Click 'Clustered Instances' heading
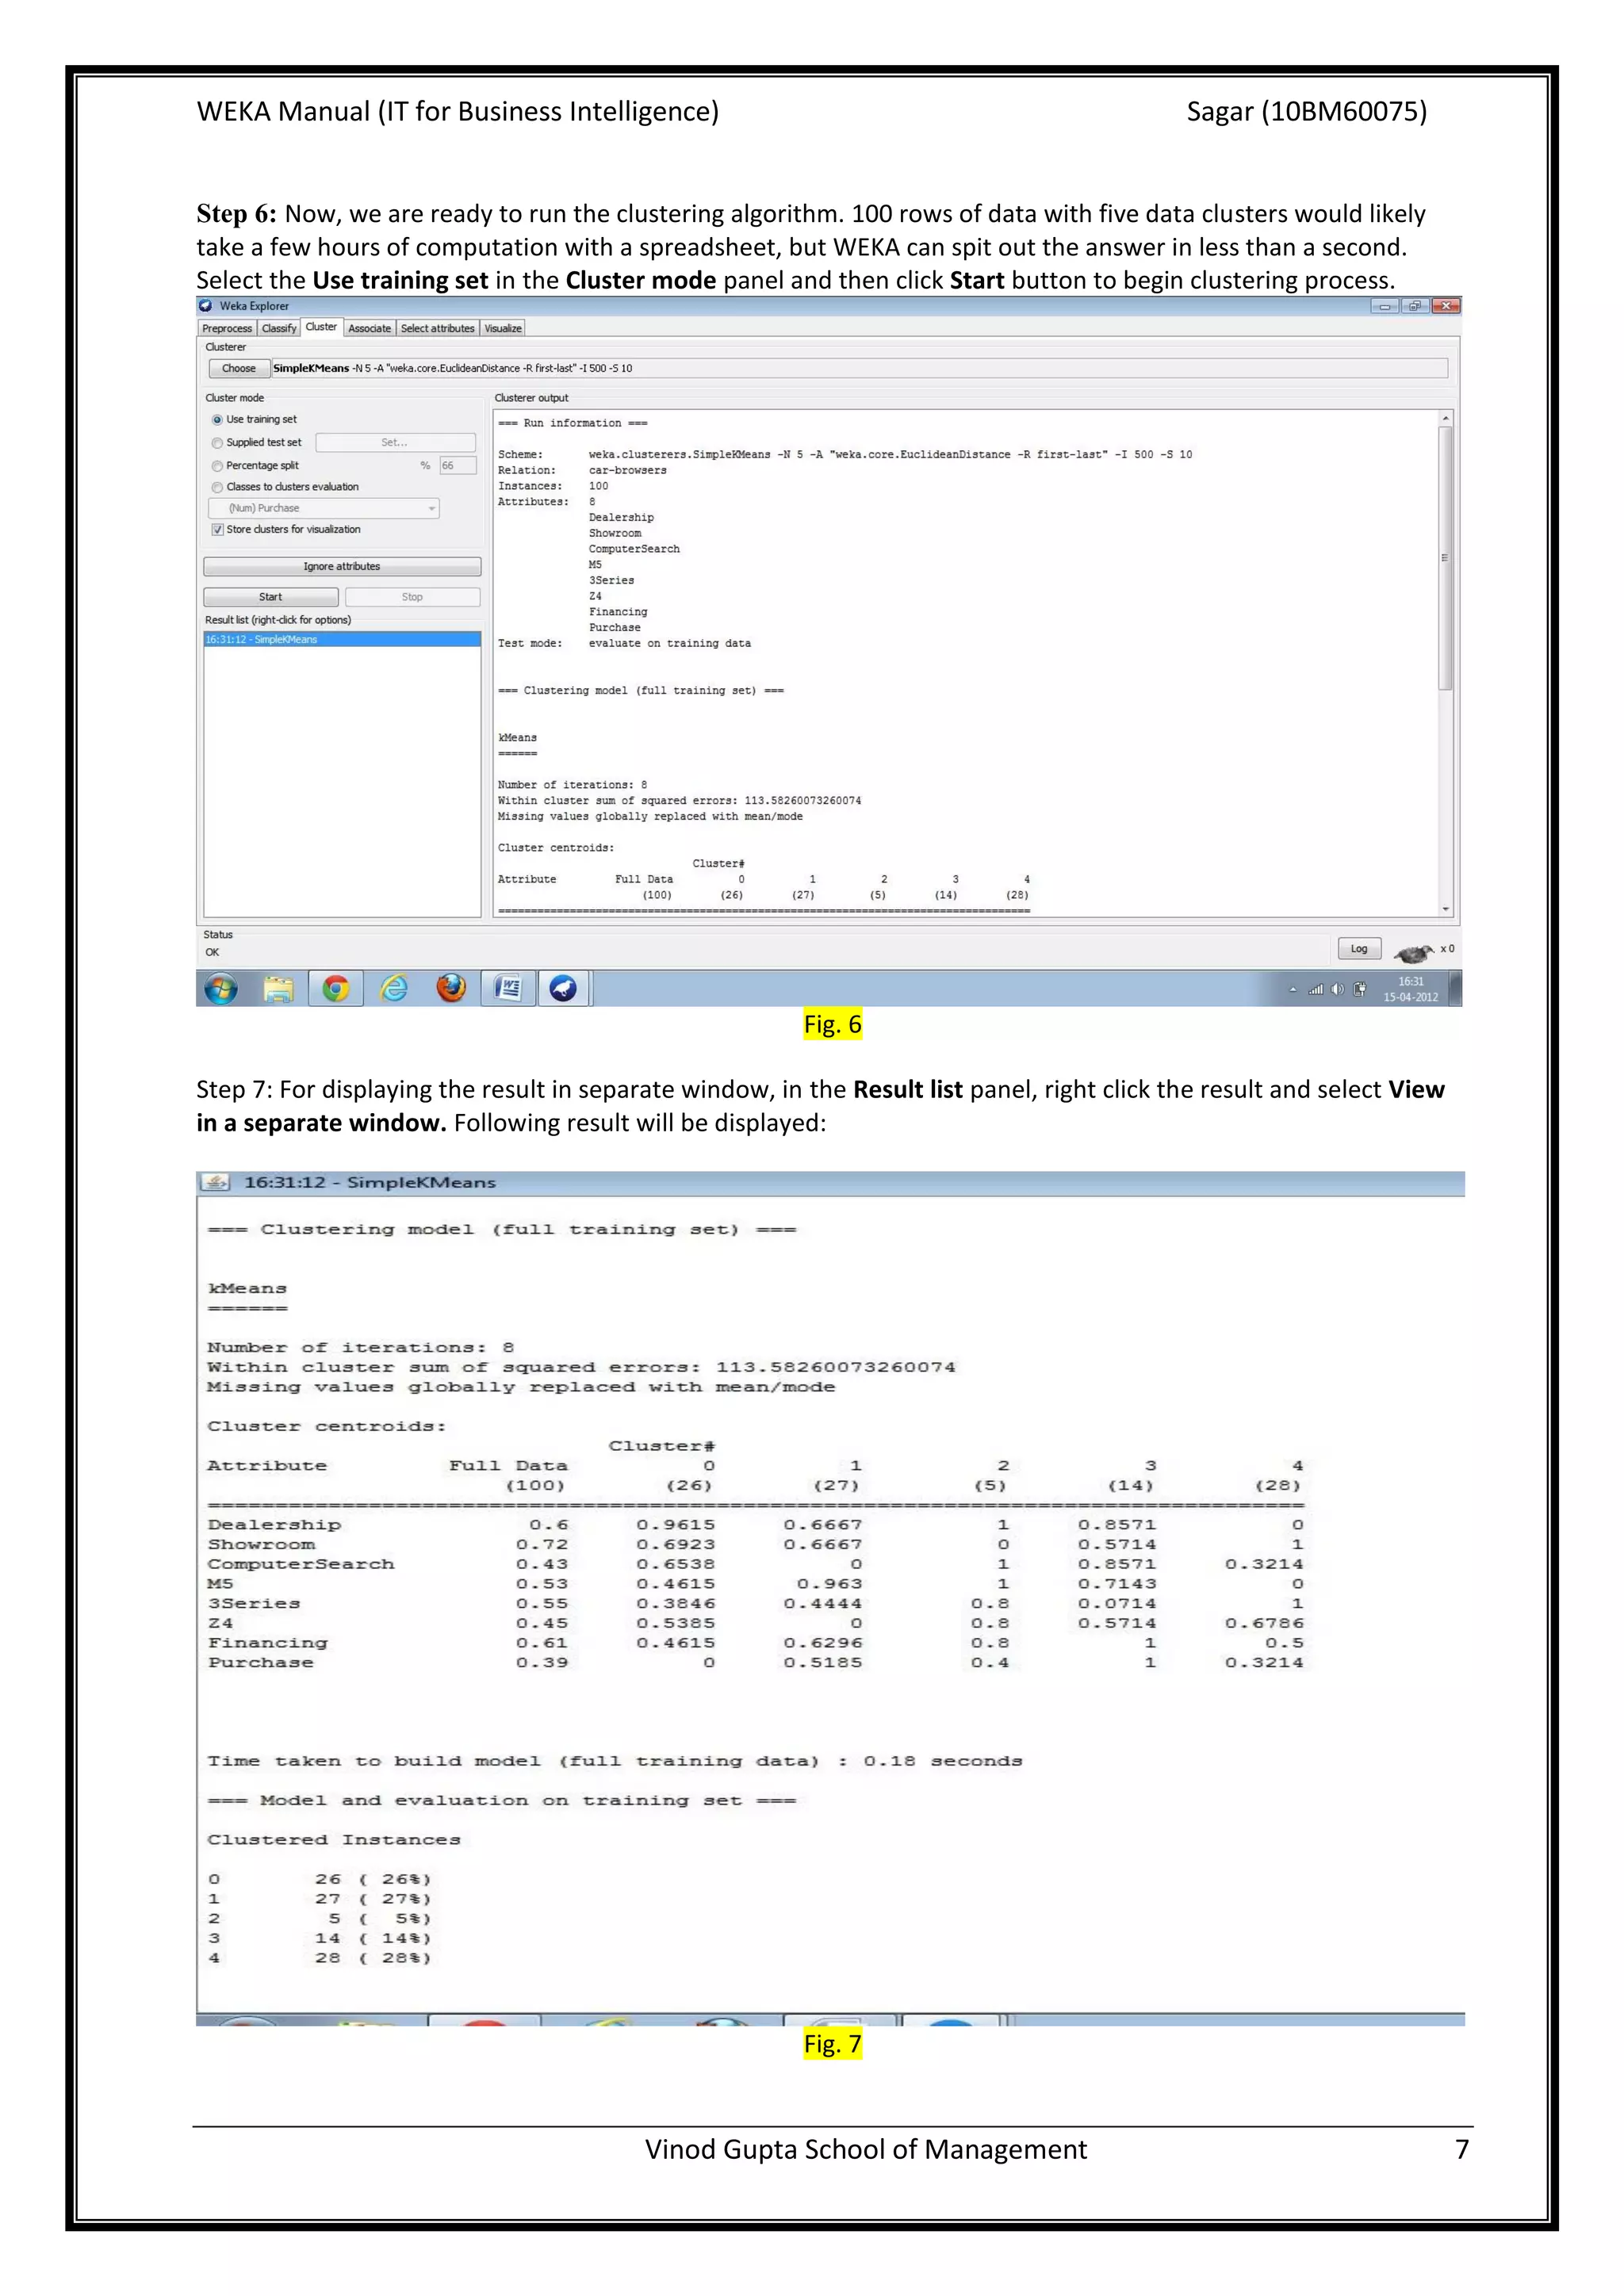The image size is (1624, 2296). coord(334,1840)
